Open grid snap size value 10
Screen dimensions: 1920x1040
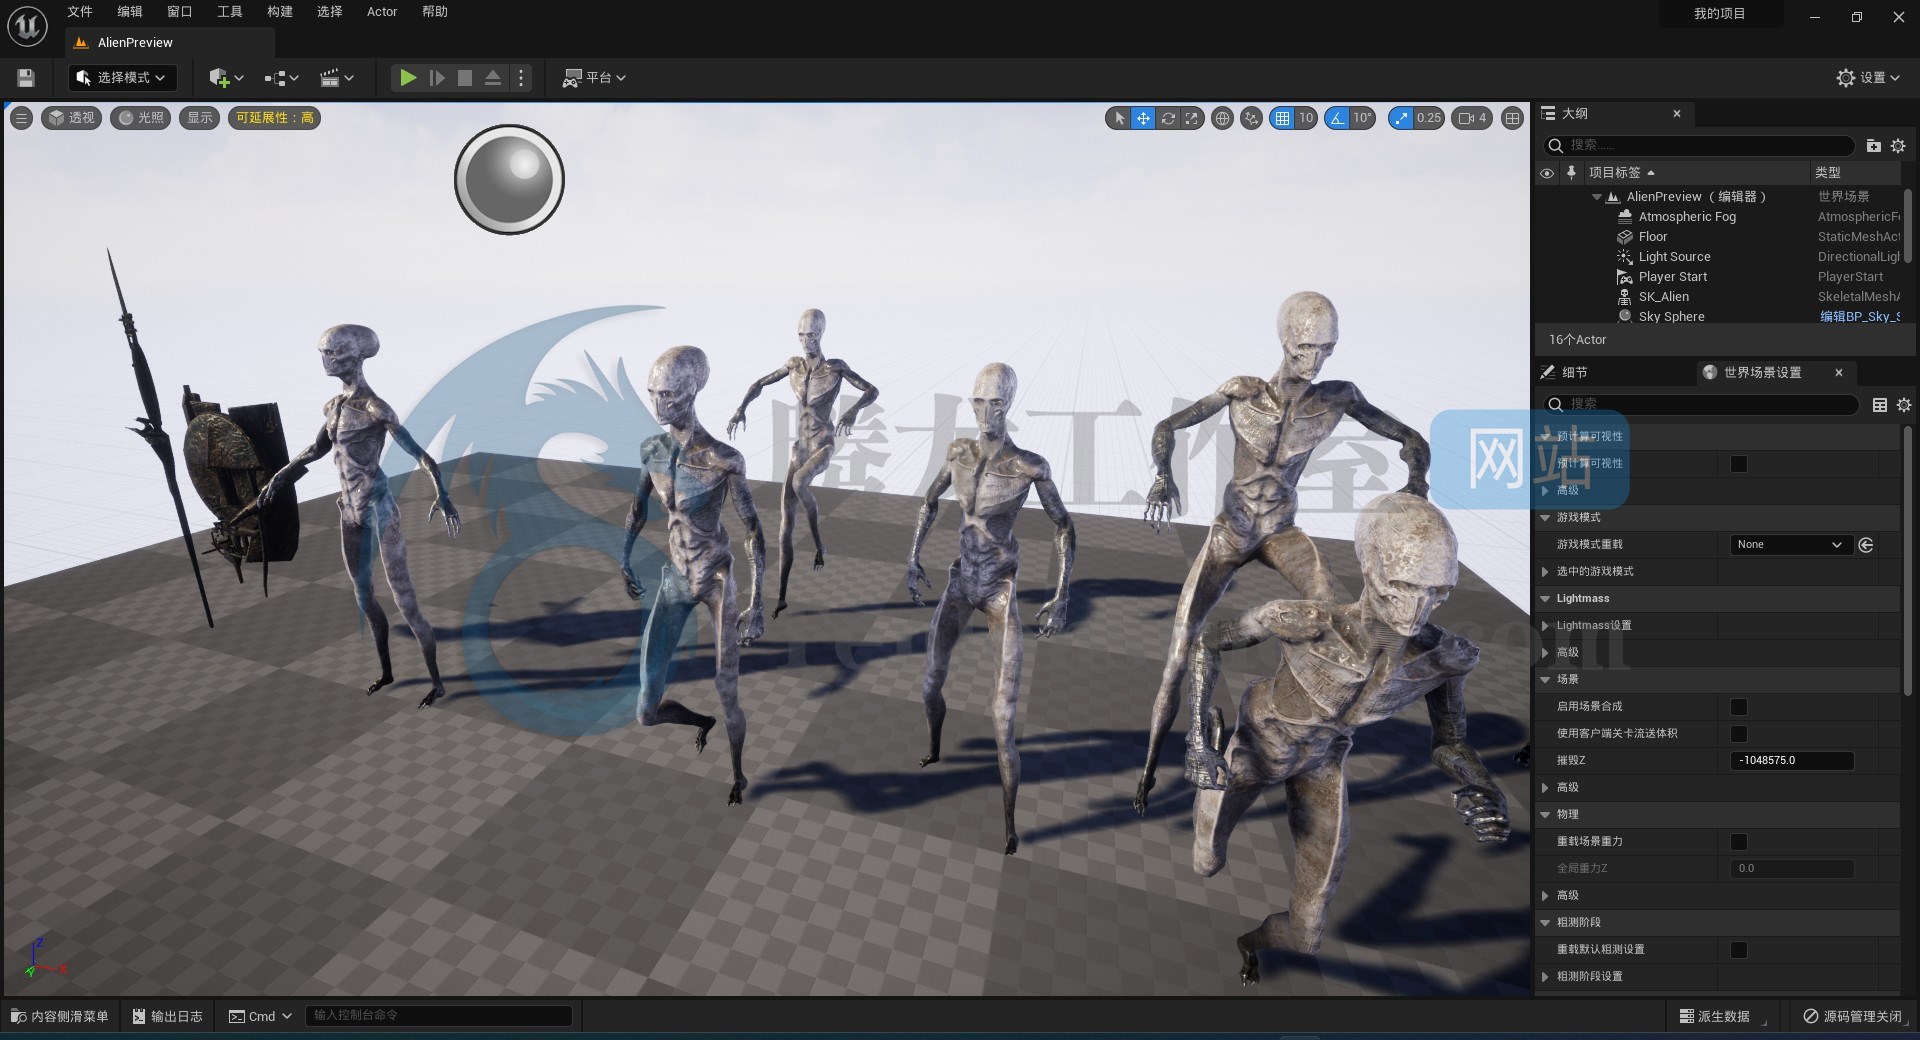tap(1306, 118)
